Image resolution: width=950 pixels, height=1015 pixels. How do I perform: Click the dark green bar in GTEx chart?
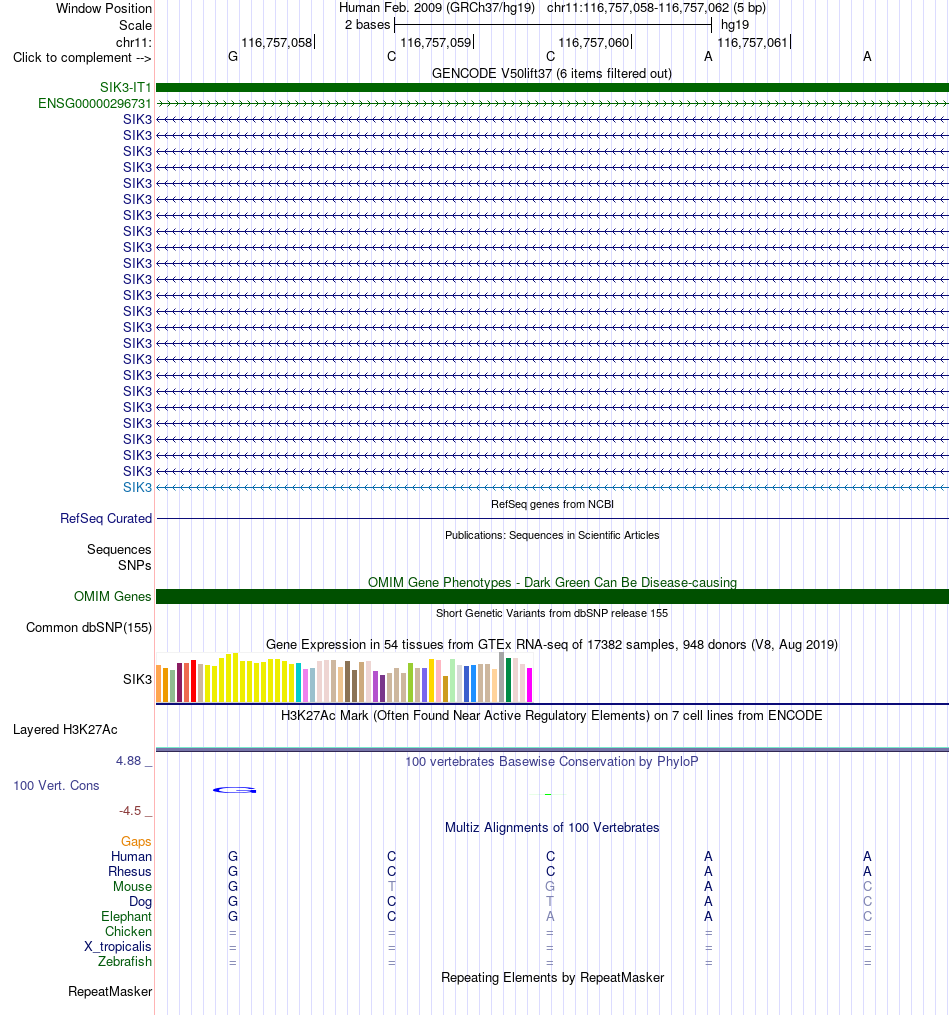509,680
